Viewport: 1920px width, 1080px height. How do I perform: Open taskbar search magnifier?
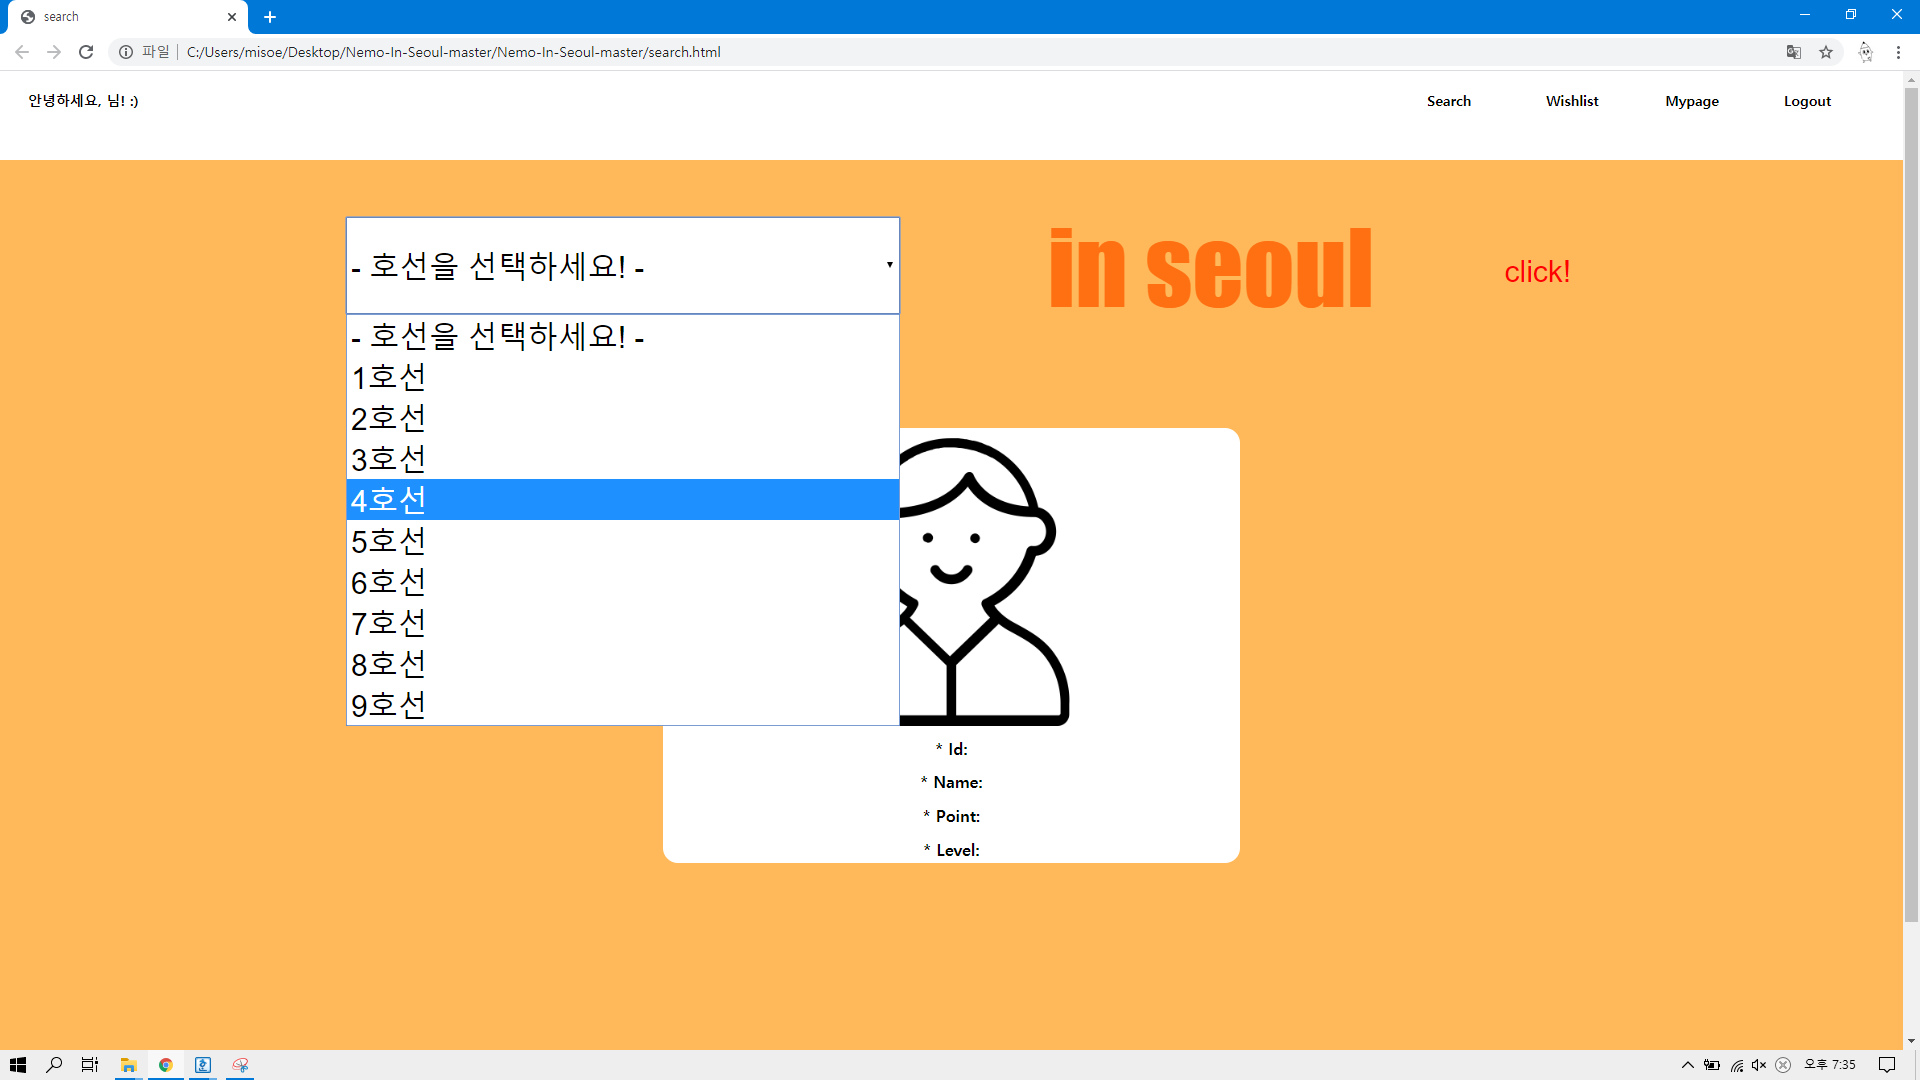[54, 1065]
